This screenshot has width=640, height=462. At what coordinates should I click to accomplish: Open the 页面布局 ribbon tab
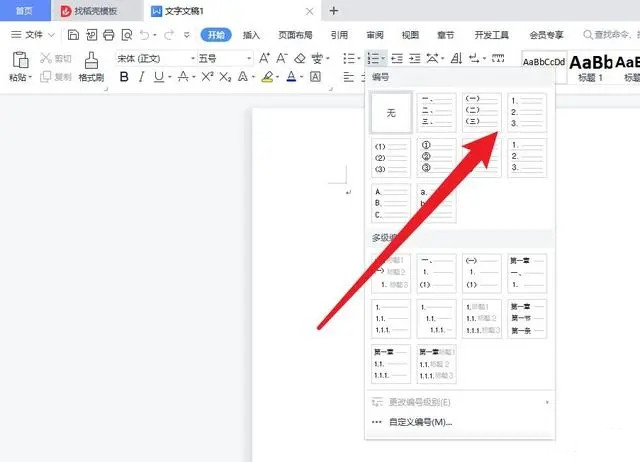295,35
